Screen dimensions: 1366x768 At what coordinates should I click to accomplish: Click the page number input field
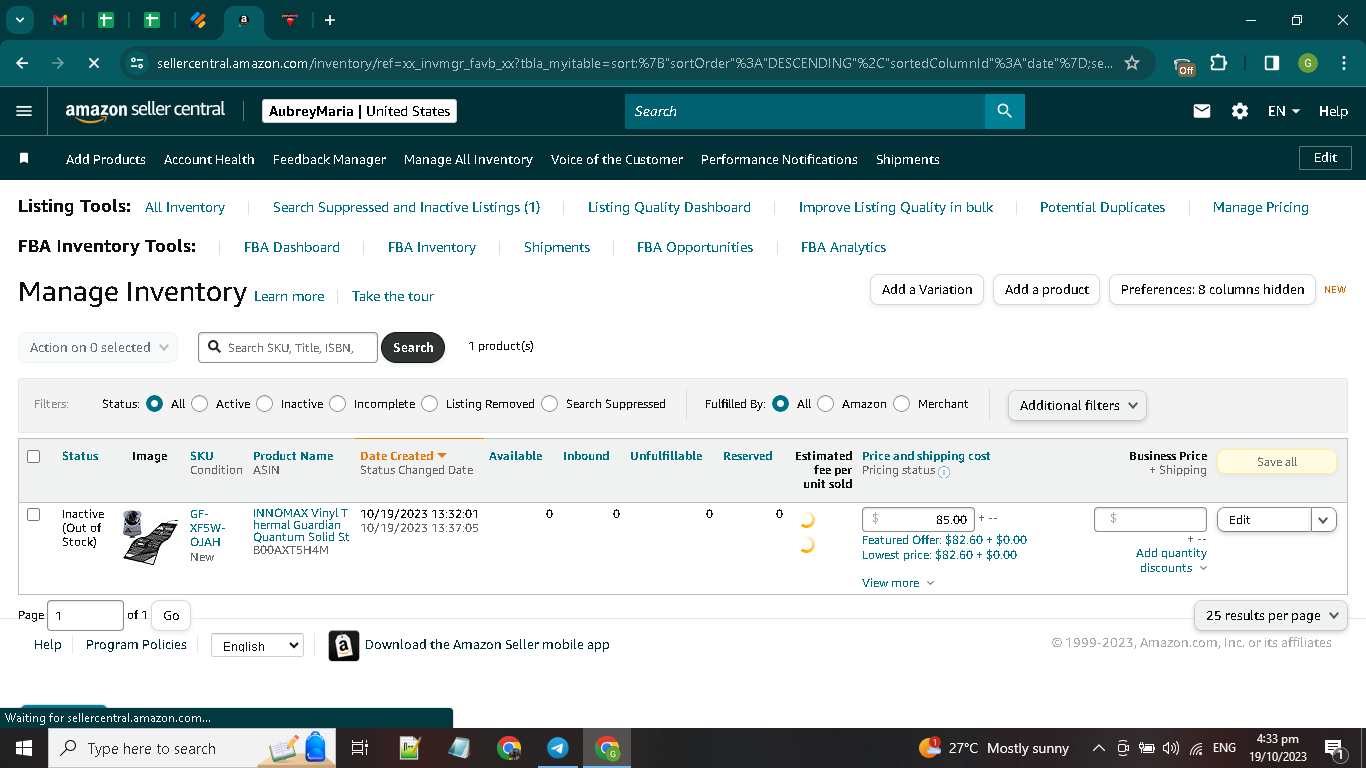pos(85,616)
